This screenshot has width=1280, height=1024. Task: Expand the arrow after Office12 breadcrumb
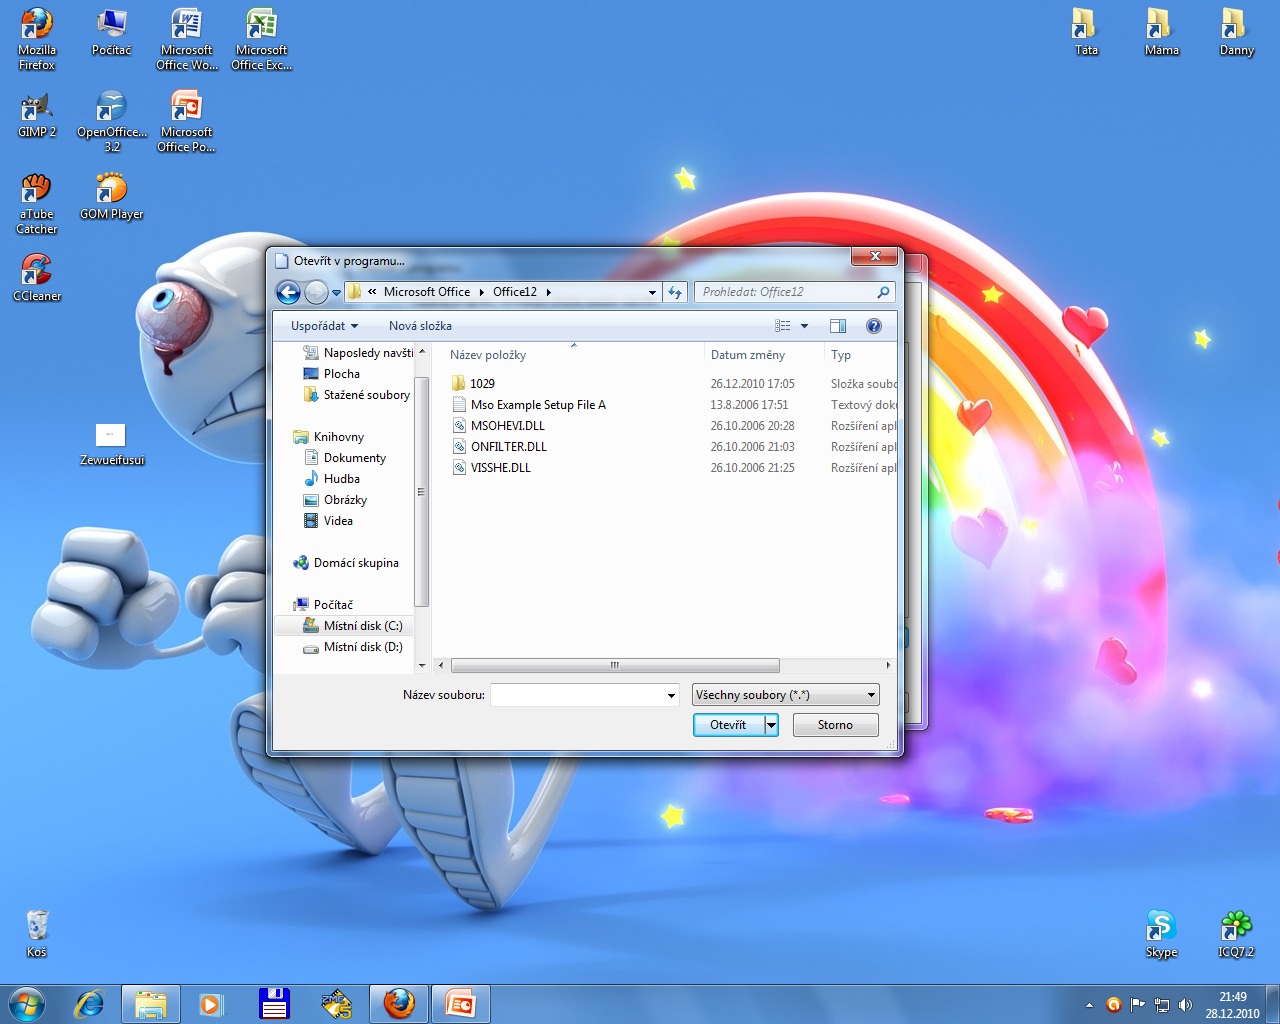coord(548,292)
